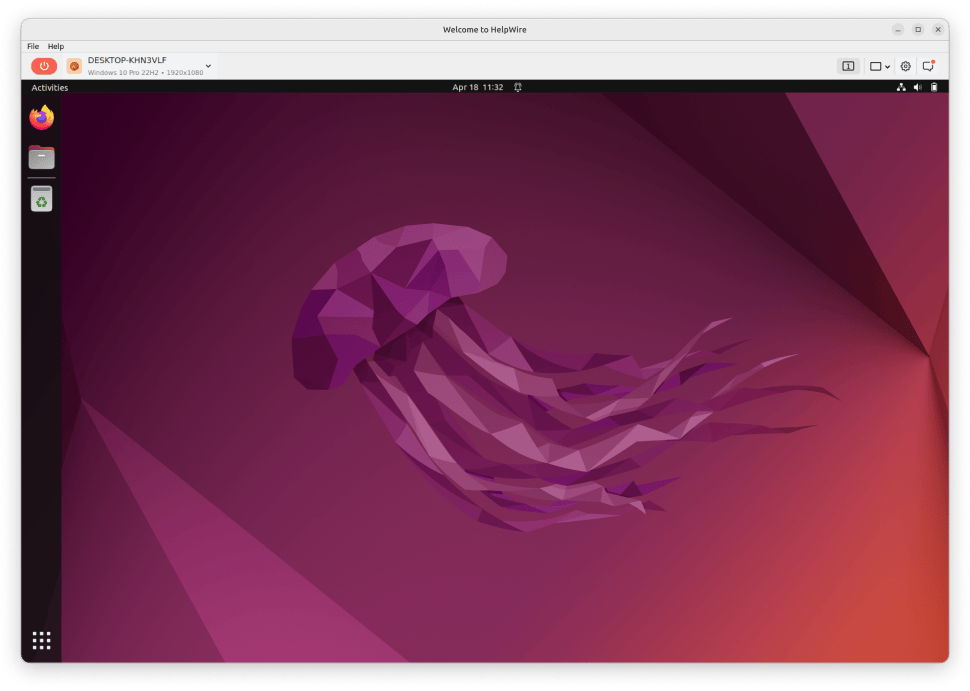This screenshot has height=691, width=970.
Task: Click the network icon in Ubuntu tray
Action: point(901,87)
